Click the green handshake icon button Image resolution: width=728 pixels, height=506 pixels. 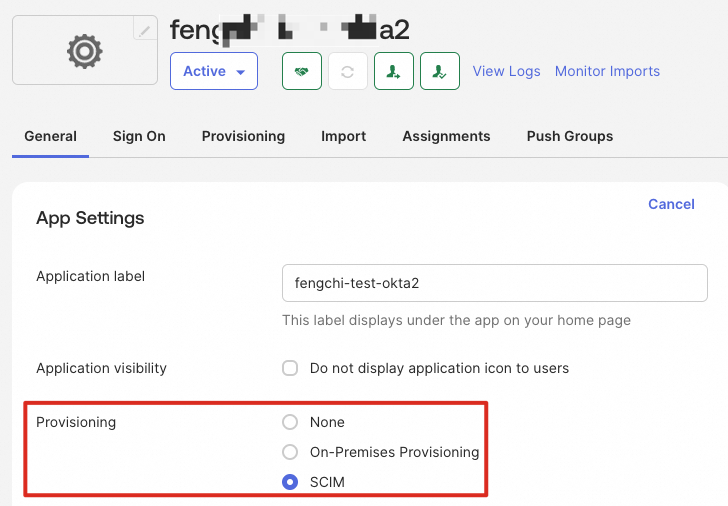coord(302,71)
